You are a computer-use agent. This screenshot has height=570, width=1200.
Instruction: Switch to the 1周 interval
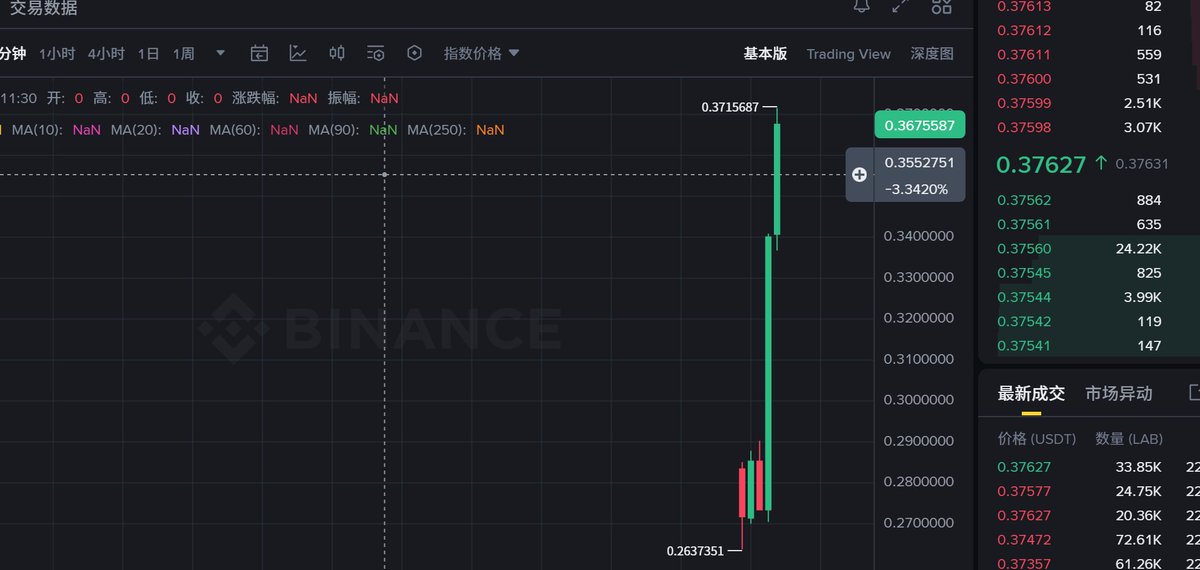click(184, 53)
